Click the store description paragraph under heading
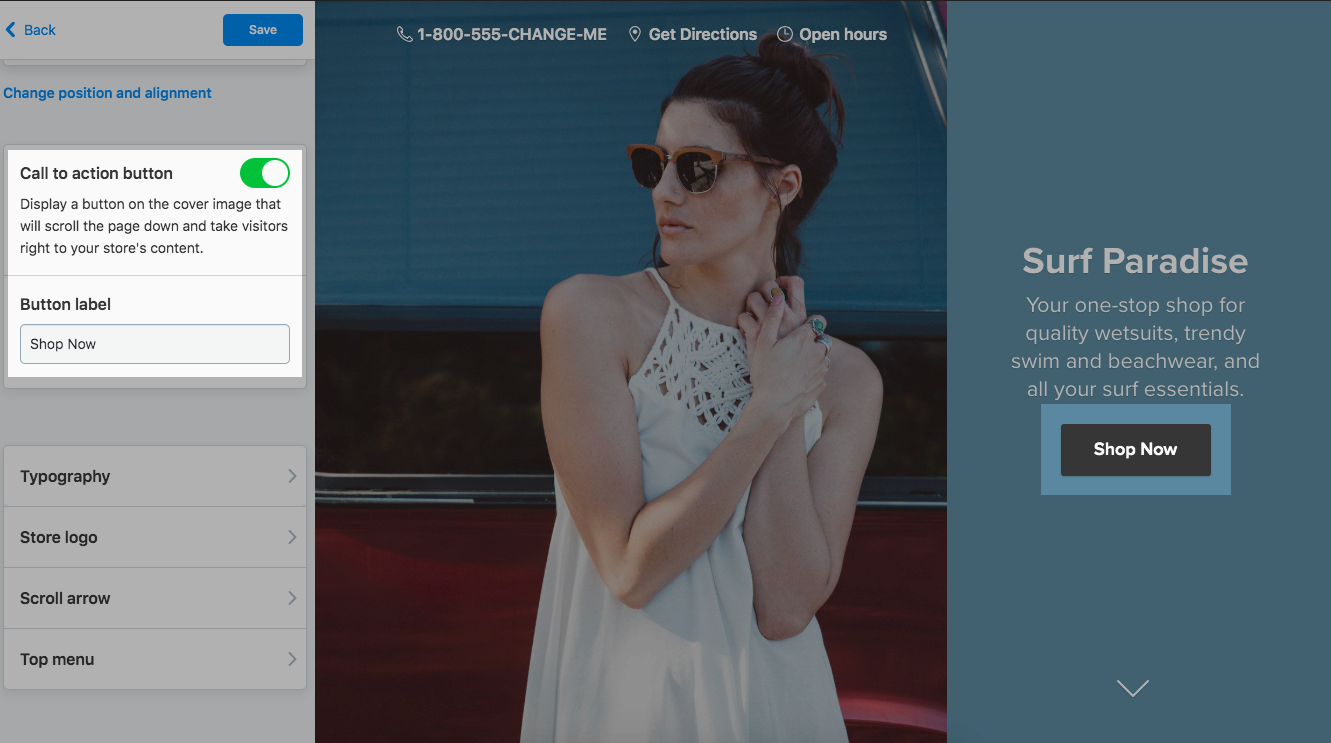This screenshot has width=1331, height=743. pyautogui.click(x=1135, y=347)
